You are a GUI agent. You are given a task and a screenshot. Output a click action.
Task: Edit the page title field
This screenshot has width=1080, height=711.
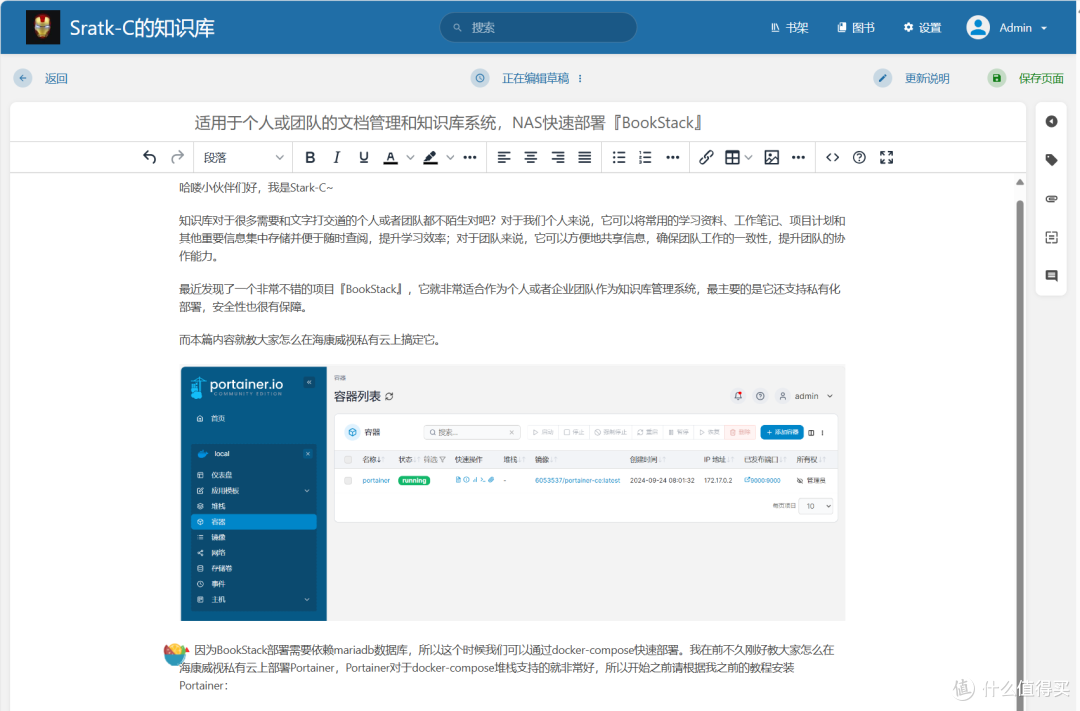(x=517, y=123)
